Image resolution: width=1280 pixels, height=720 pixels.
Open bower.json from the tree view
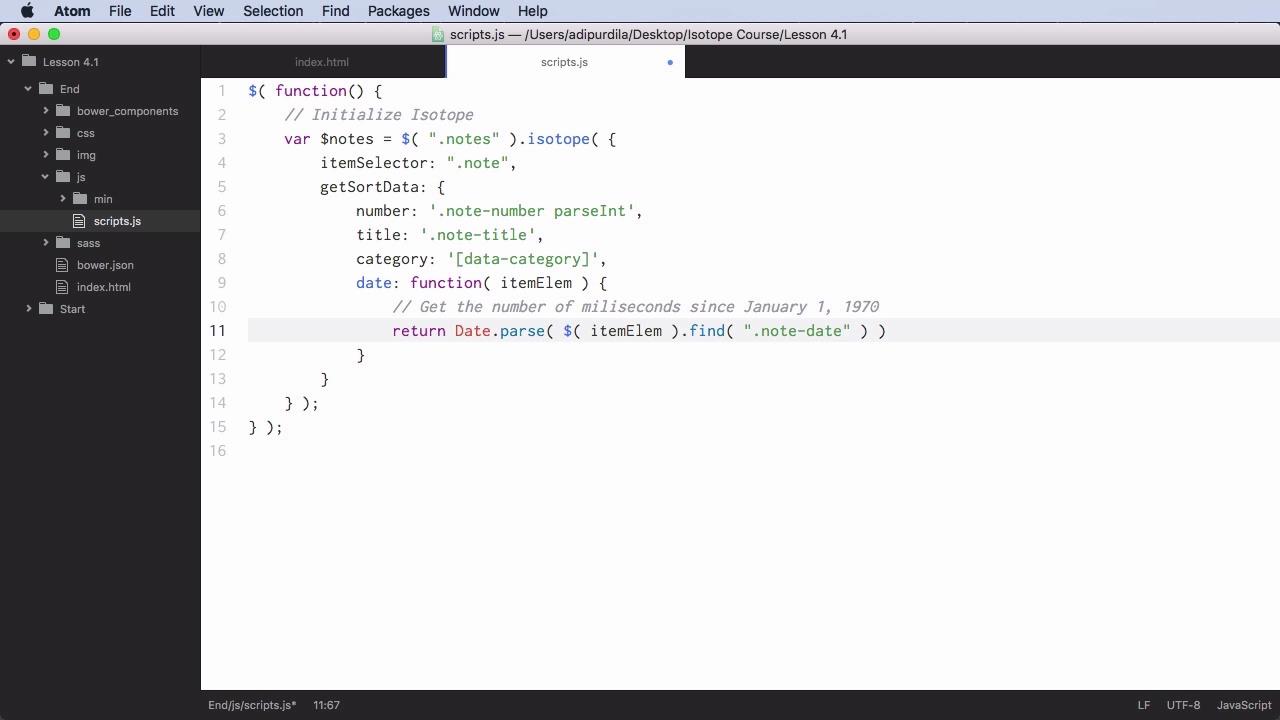click(x=105, y=265)
